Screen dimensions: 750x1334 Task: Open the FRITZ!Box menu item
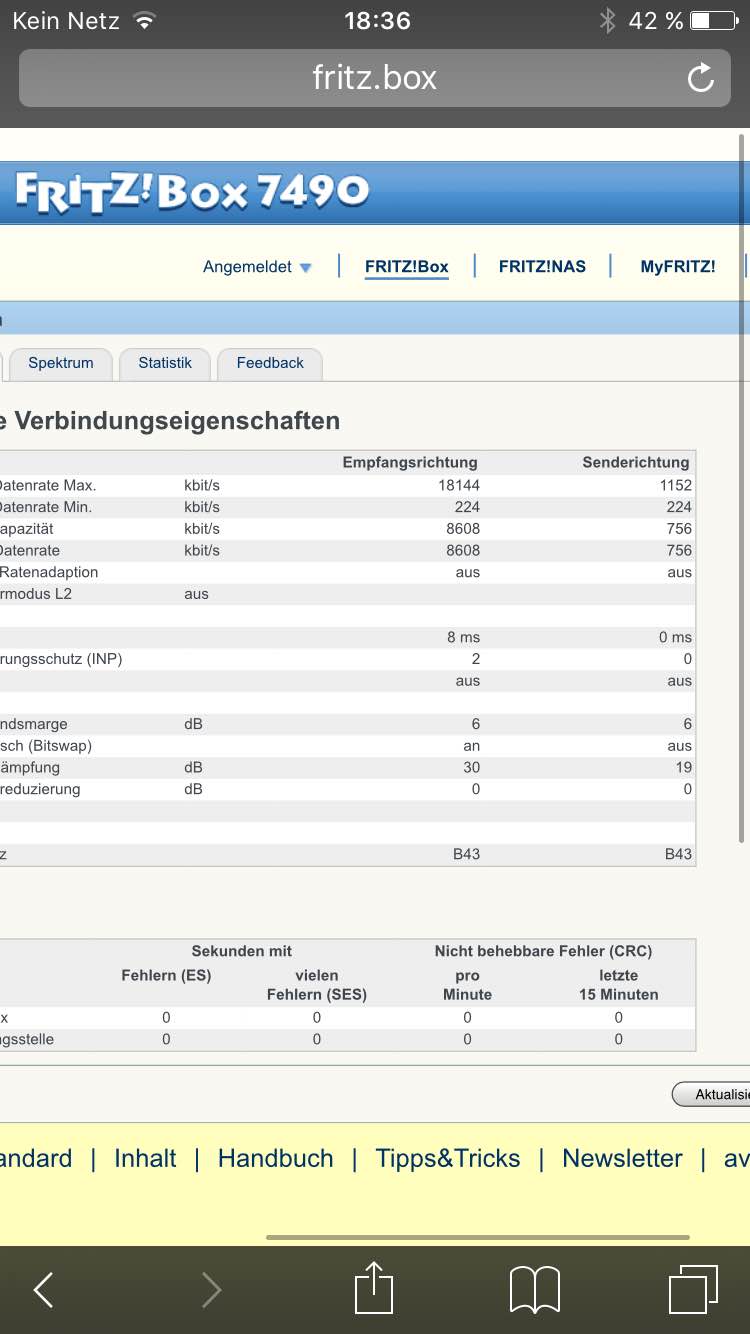[x=406, y=267]
